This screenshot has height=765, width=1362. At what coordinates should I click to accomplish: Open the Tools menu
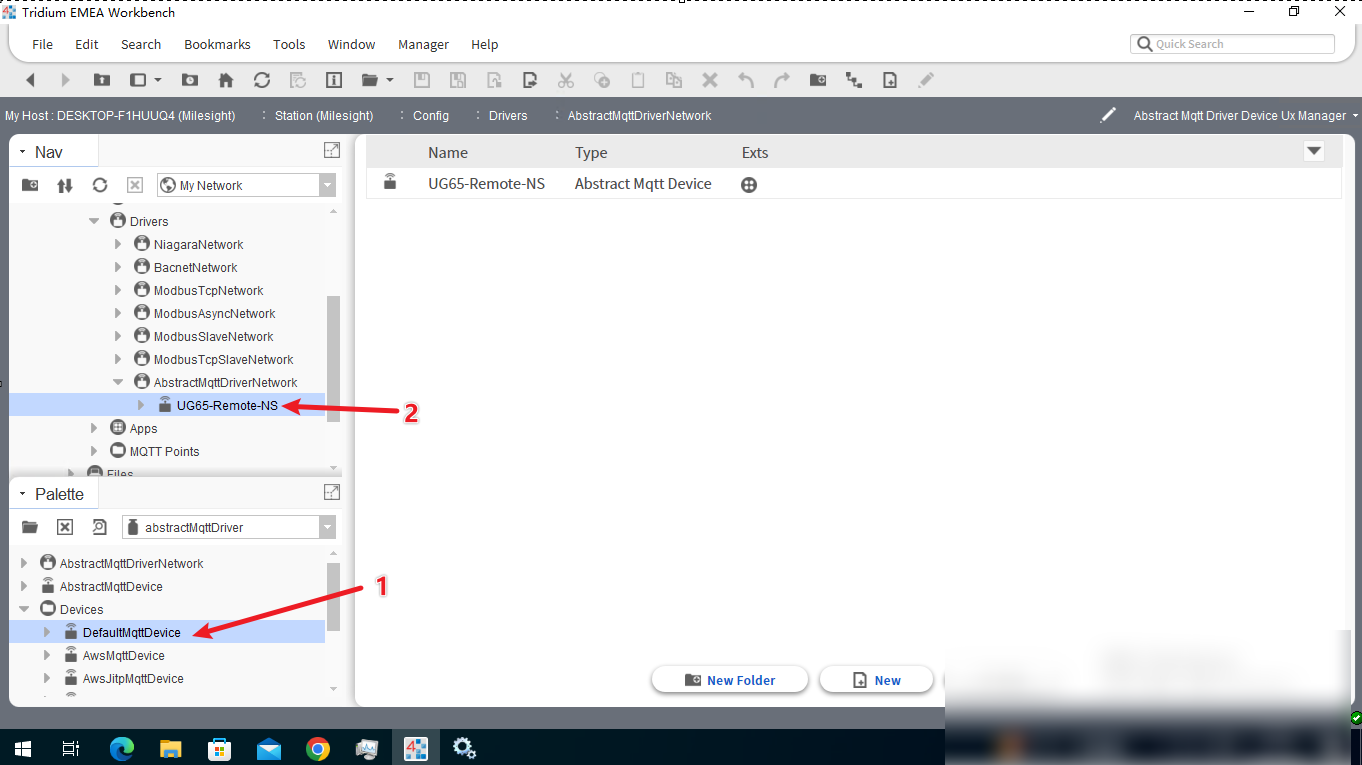(x=289, y=45)
